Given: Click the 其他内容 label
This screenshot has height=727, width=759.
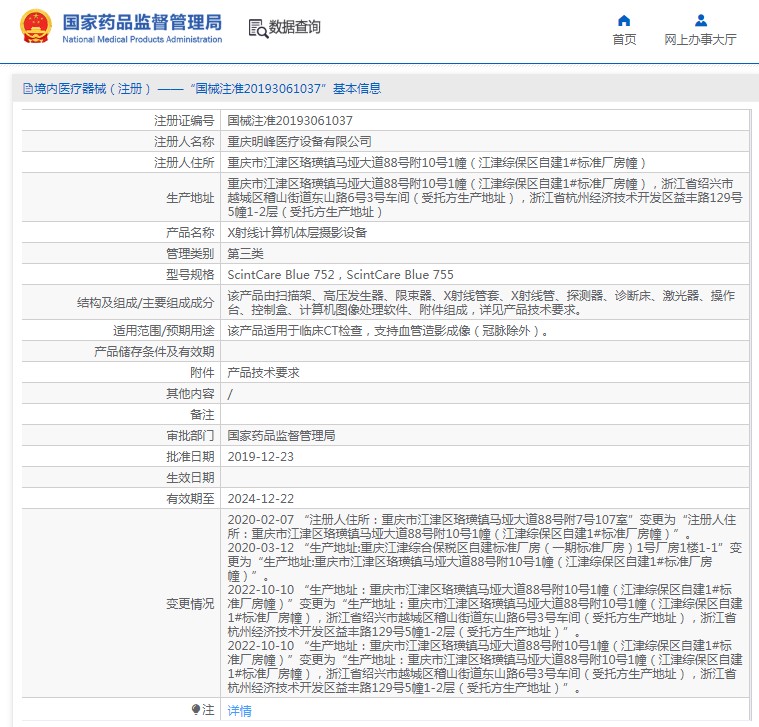Looking at the screenshot, I should 190,394.
